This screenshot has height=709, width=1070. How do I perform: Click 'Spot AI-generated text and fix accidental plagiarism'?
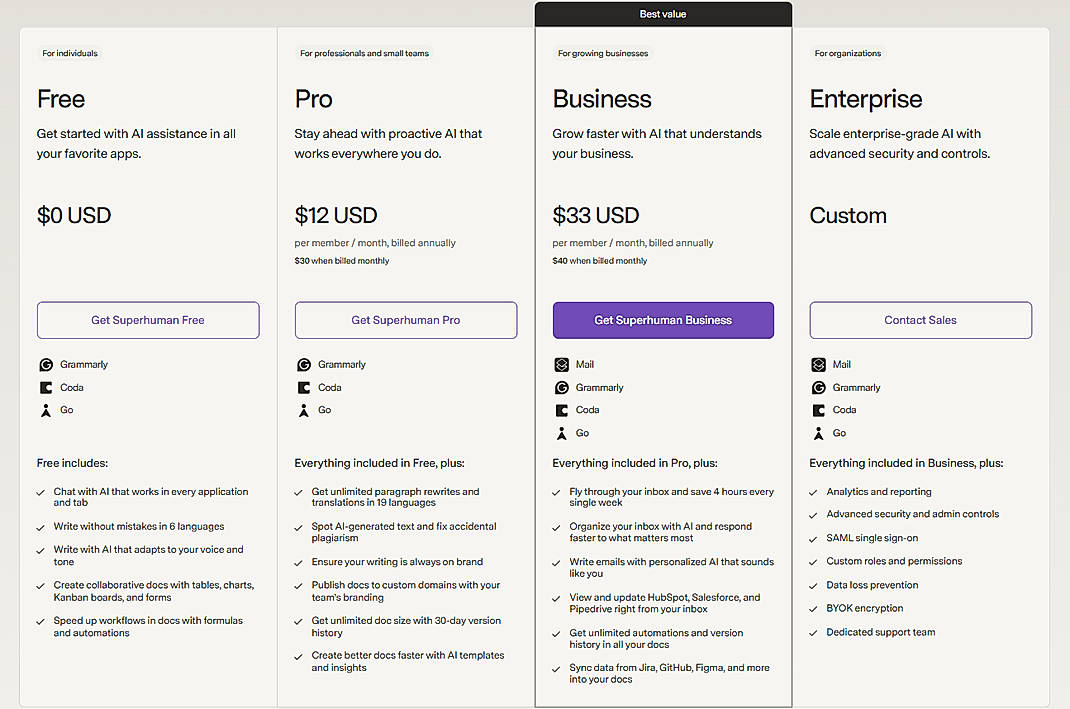(404, 532)
